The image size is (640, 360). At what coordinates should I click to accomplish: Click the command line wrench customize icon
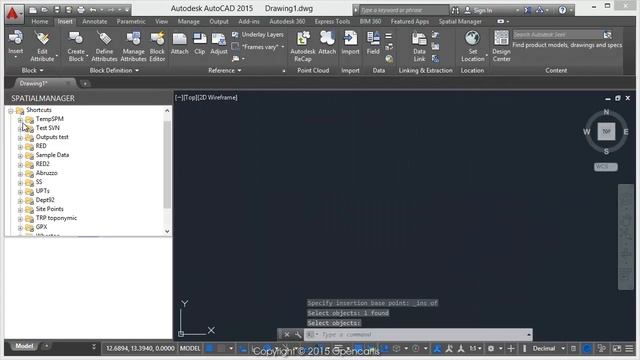click(x=298, y=335)
